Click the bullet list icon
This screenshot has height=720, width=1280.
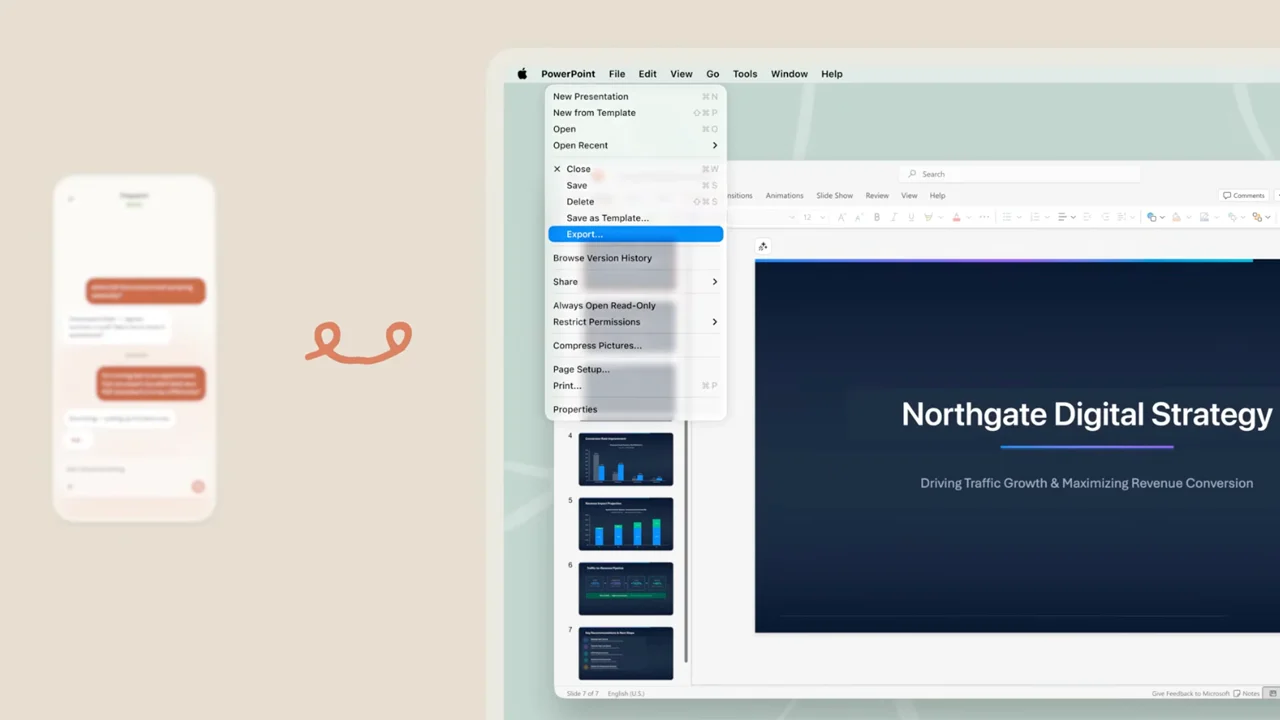(x=1007, y=217)
